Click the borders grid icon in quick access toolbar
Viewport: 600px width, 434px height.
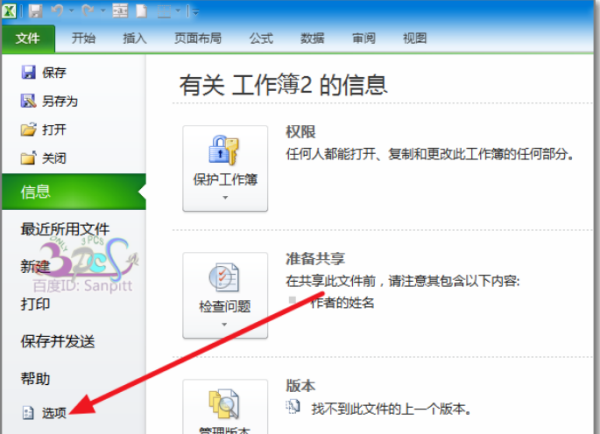point(165,11)
